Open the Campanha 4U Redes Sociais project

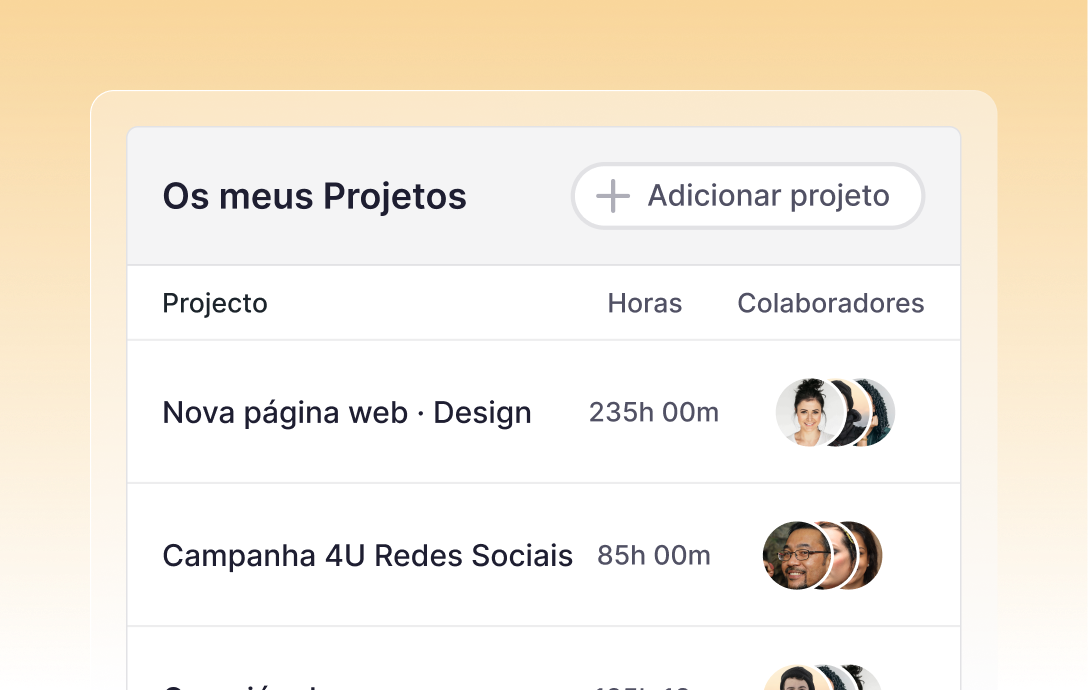coord(367,555)
